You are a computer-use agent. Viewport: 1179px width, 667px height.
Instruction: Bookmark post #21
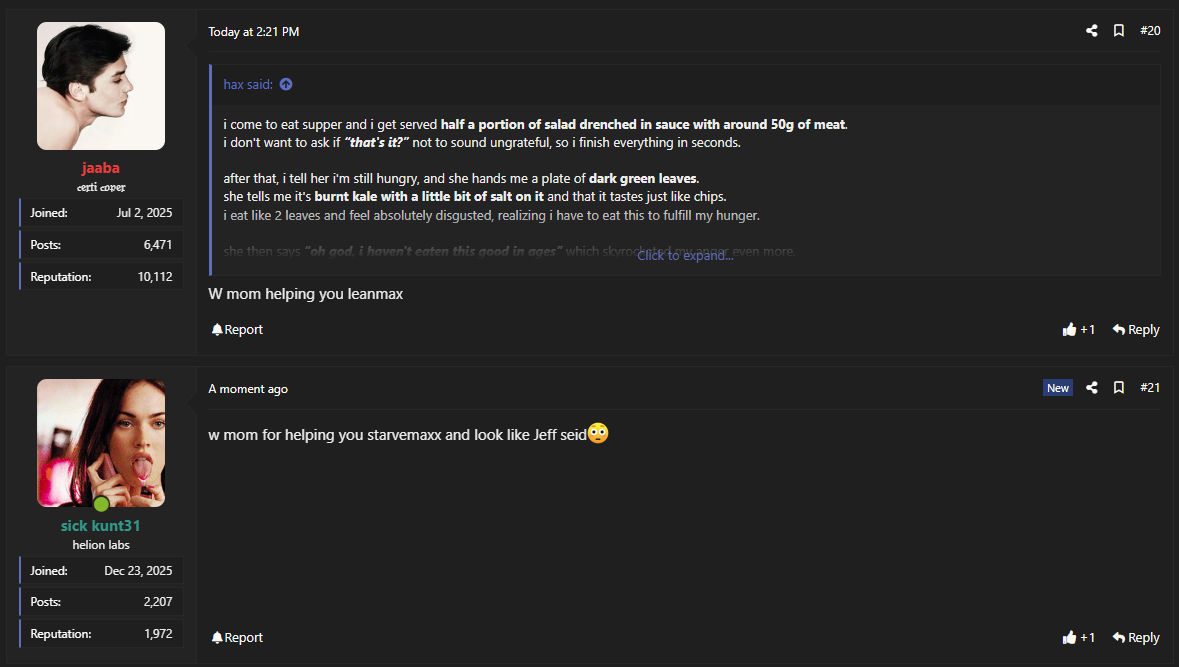[x=1119, y=388]
